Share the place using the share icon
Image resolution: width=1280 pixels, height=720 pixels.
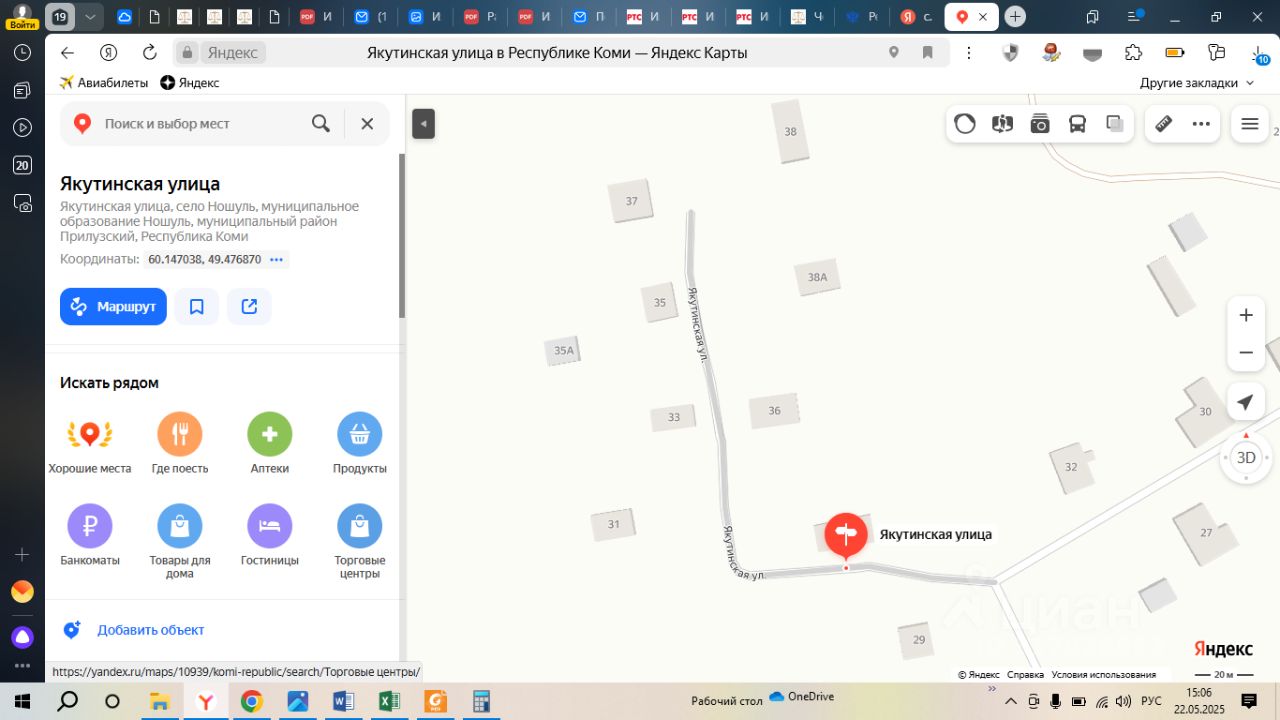[249, 306]
